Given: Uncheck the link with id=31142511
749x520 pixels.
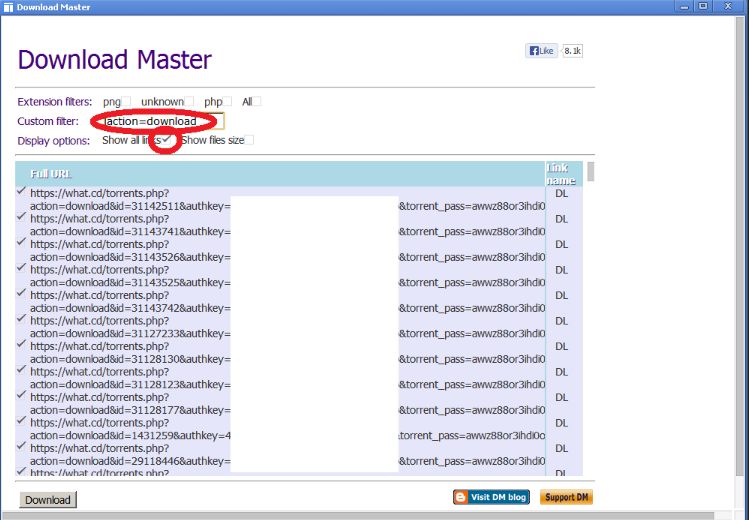Looking at the screenshot, I should click(21, 191).
